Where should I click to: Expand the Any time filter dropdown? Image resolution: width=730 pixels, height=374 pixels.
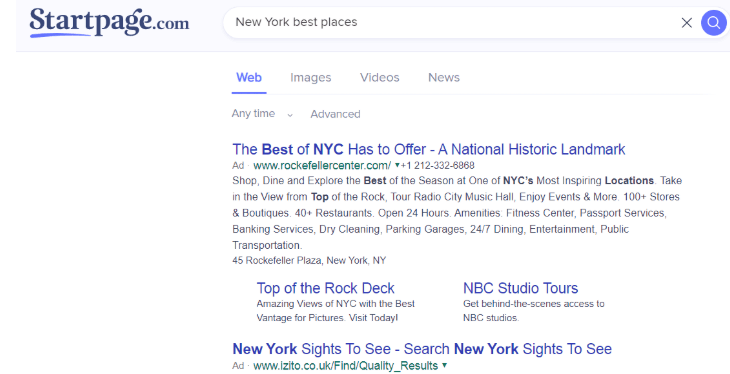pos(263,114)
